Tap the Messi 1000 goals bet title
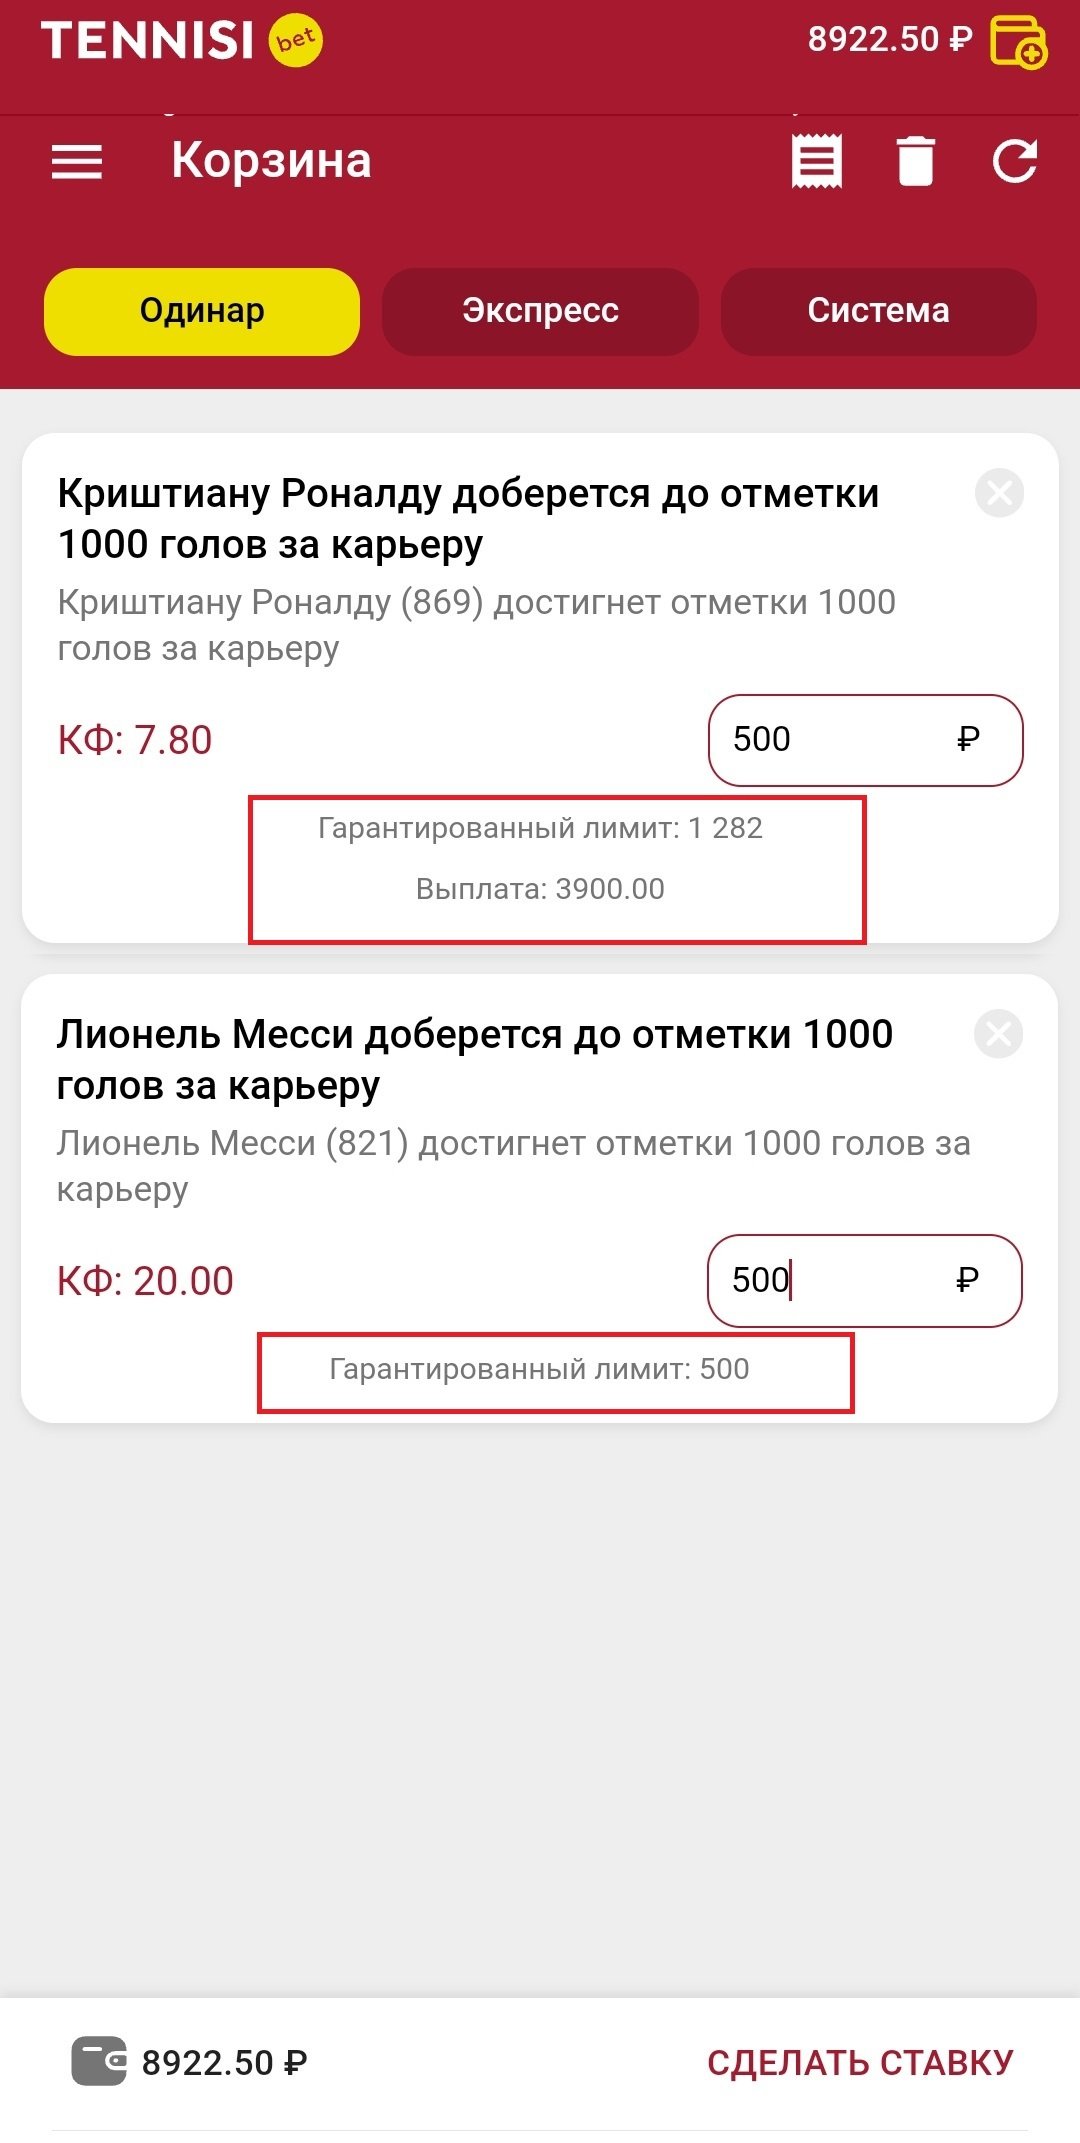Image resolution: width=1080 pixels, height=2143 pixels. (474, 1059)
